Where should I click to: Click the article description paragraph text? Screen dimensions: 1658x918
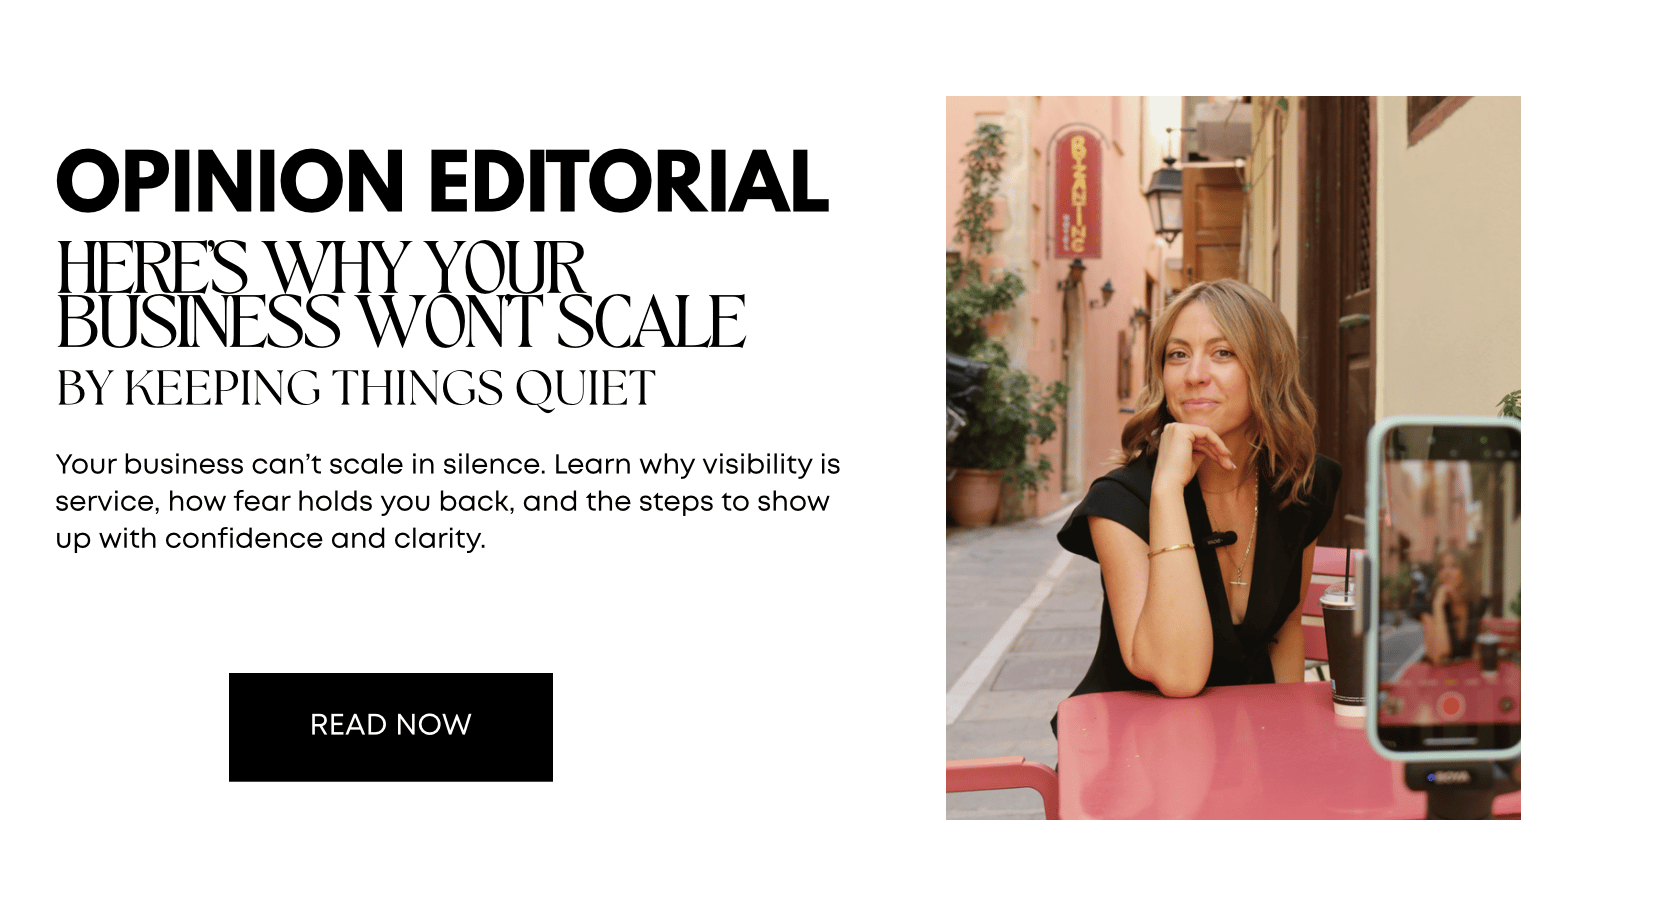[x=448, y=501]
